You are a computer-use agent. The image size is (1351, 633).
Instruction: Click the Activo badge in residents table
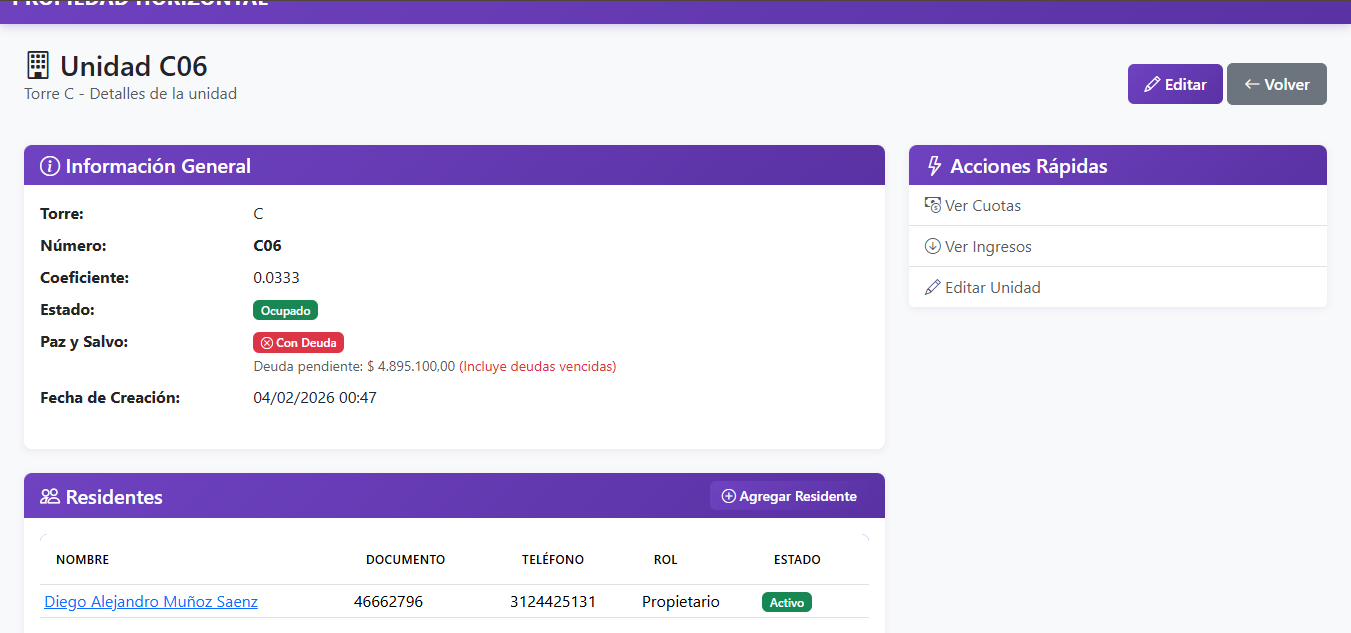pos(786,603)
